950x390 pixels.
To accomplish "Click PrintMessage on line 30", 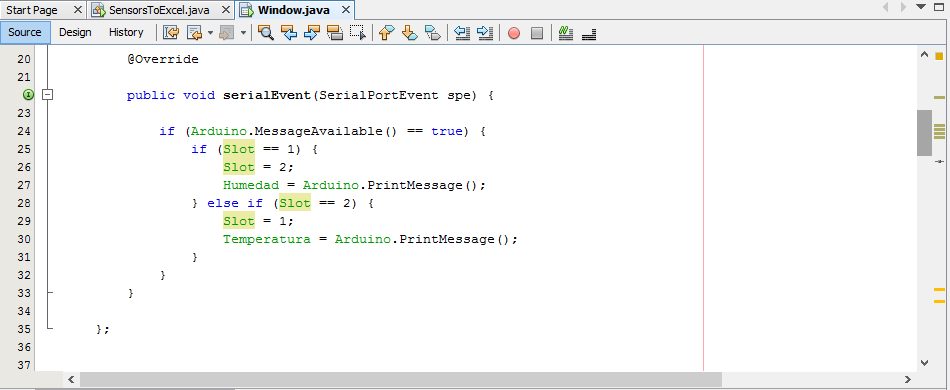I will click(447, 239).
